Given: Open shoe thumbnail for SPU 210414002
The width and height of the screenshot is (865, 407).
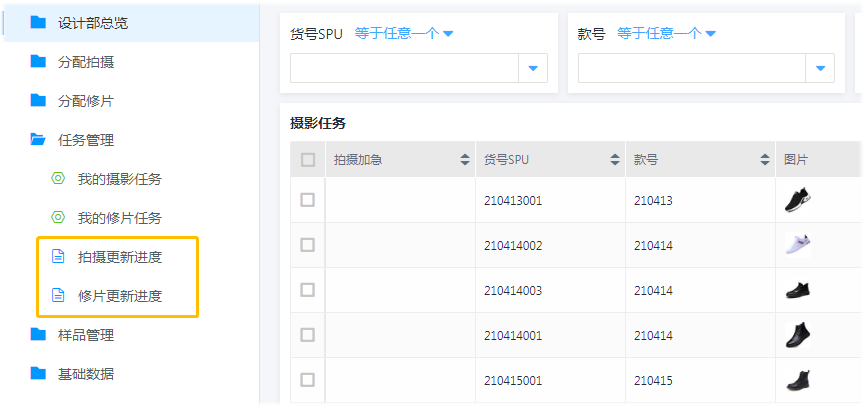Looking at the screenshot, I should tap(797, 245).
